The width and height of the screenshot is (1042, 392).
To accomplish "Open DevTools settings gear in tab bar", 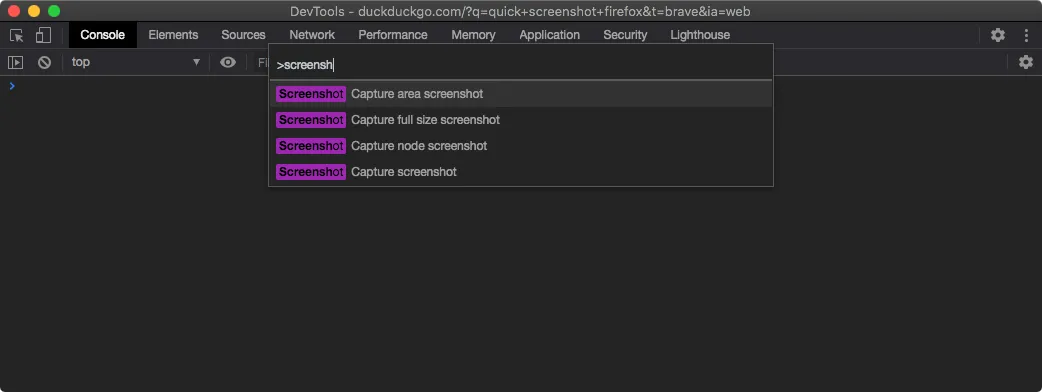I will [997, 35].
